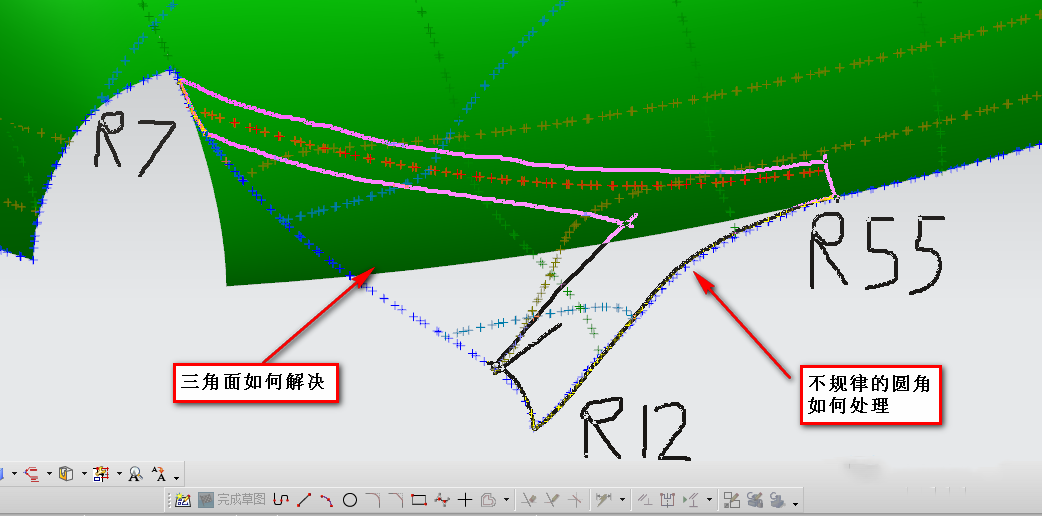Click the magnifier text search icon
Screen dimensions: 1042x516
click(134, 474)
